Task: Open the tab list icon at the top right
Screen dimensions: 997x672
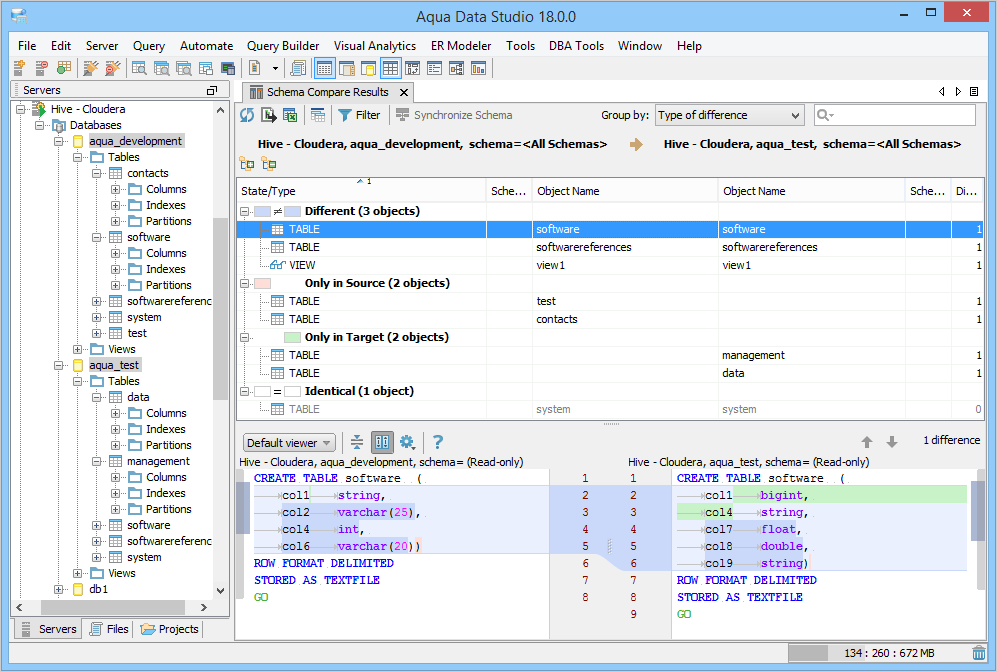Action: 973,92
